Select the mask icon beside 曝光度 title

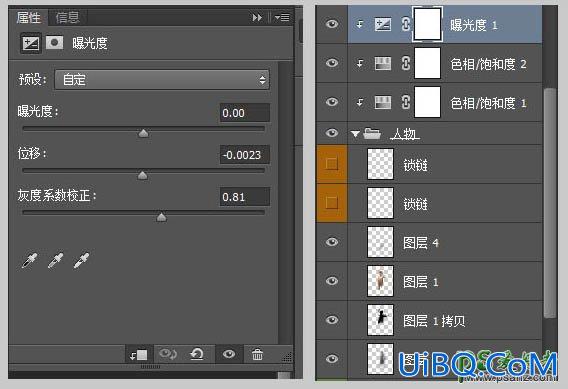pyautogui.click(x=55, y=43)
